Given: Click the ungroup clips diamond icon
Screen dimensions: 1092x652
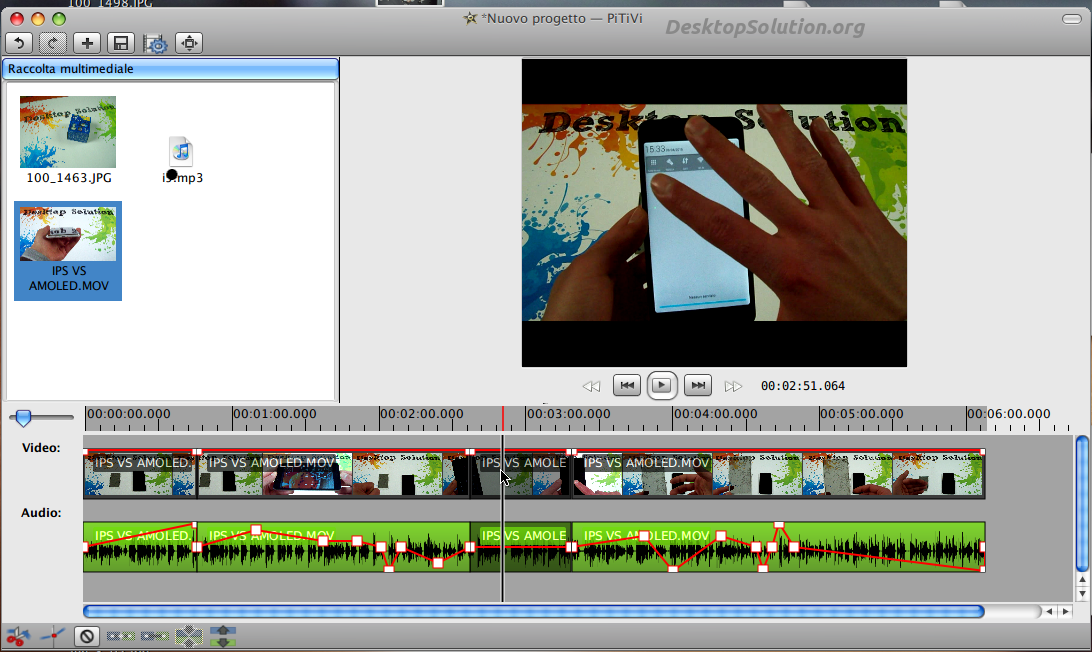Looking at the screenshot, I should point(189,636).
